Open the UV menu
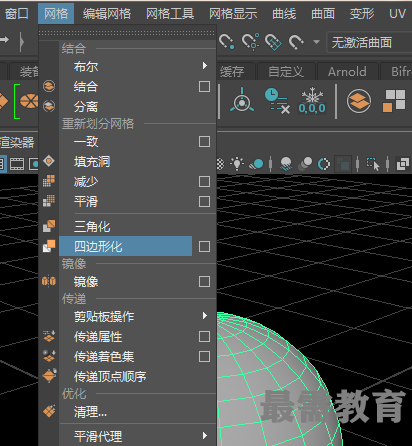412x446 pixels. tap(397, 14)
